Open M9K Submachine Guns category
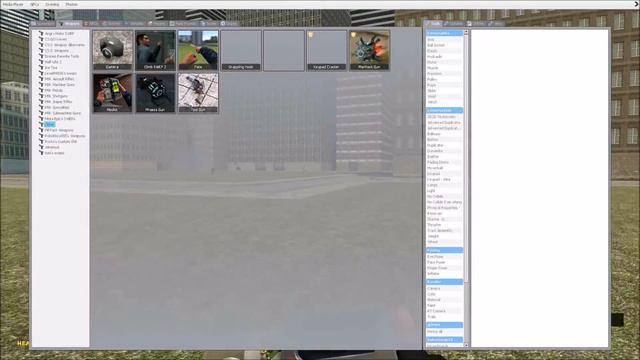 (x=62, y=113)
